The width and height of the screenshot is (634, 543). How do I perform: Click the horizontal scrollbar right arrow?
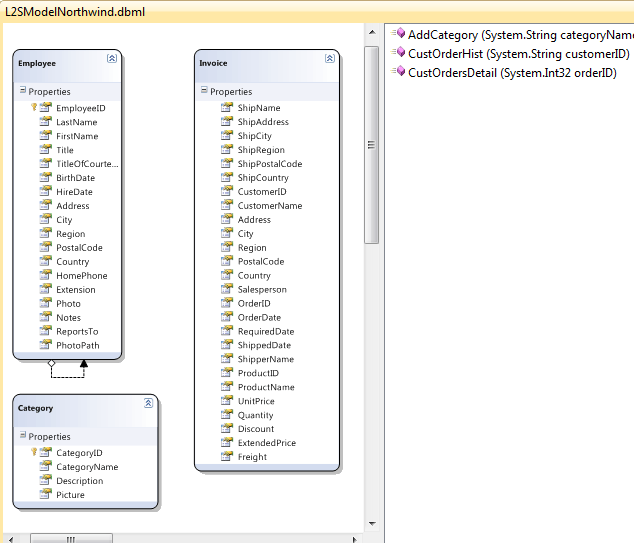[x=354, y=539]
